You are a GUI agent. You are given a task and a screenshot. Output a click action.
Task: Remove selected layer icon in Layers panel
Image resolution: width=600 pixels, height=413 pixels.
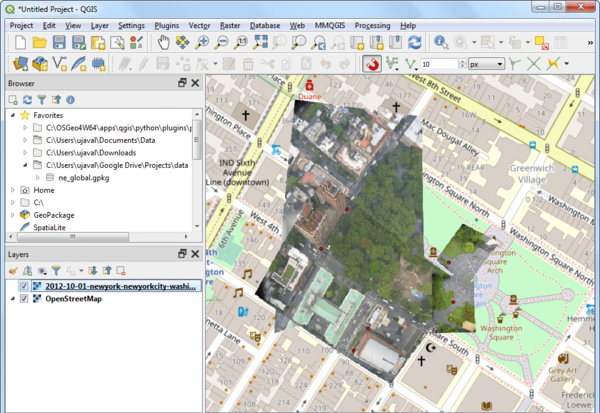(121, 271)
